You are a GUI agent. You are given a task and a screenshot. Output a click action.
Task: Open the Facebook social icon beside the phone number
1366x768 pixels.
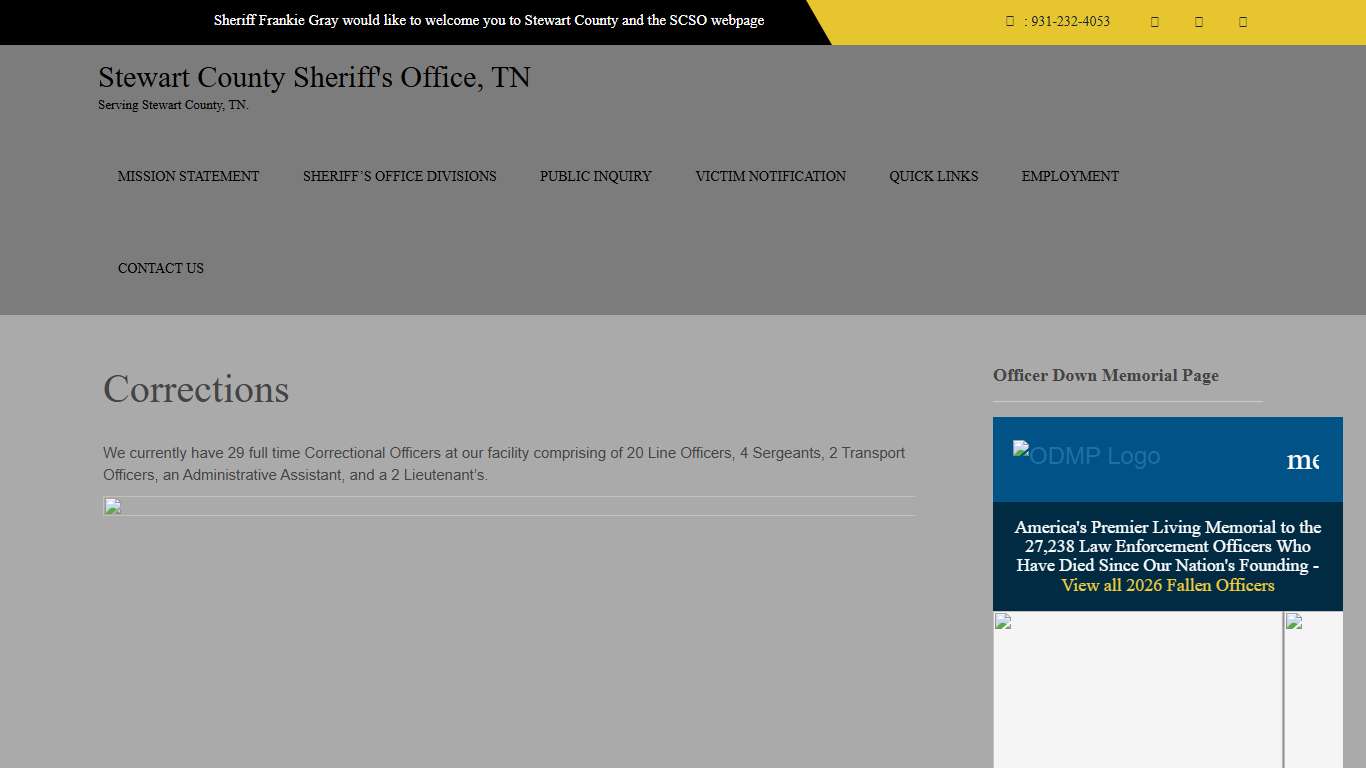tap(1154, 21)
